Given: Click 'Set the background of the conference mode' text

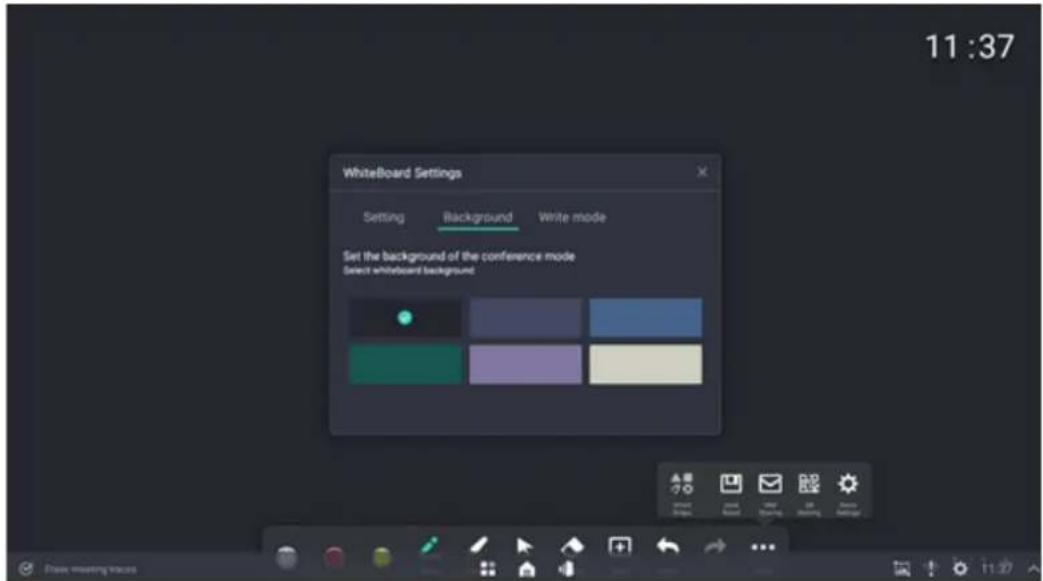Looking at the screenshot, I should [459, 256].
